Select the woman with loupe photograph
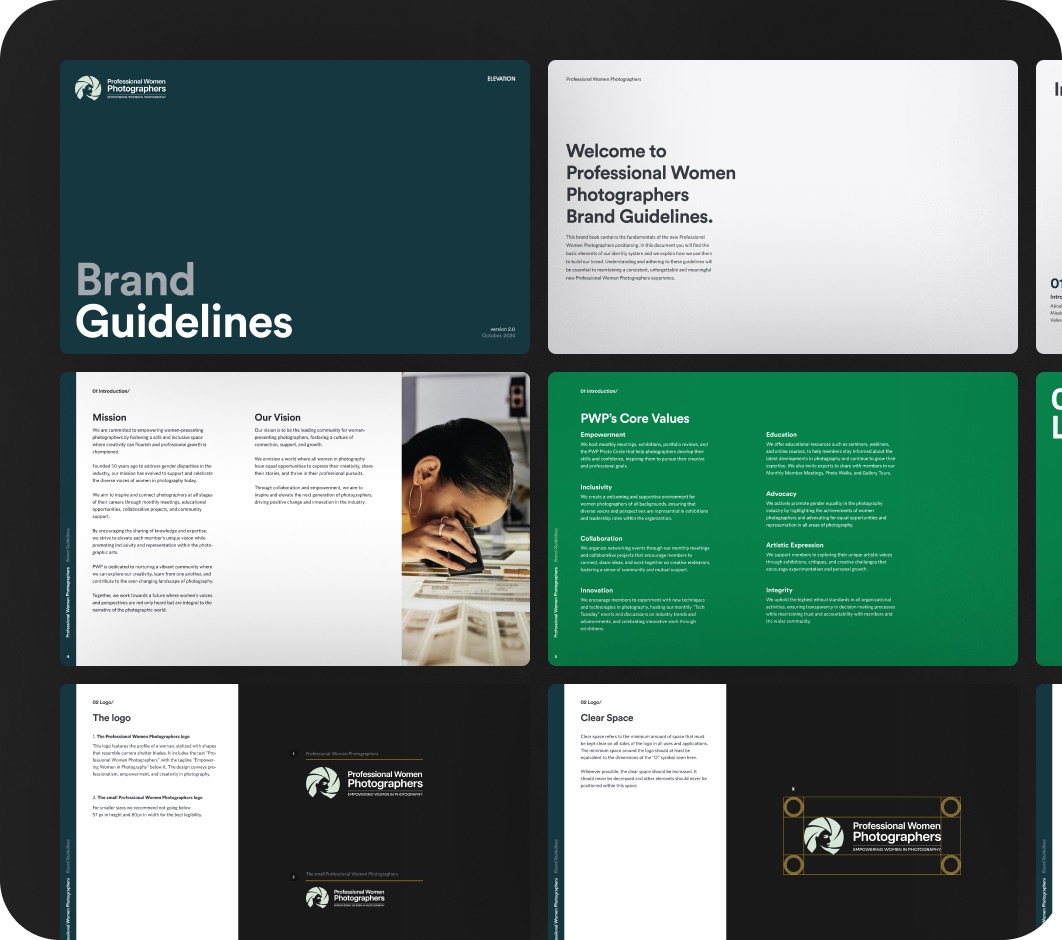The width and height of the screenshot is (1062, 940). tap(465, 519)
